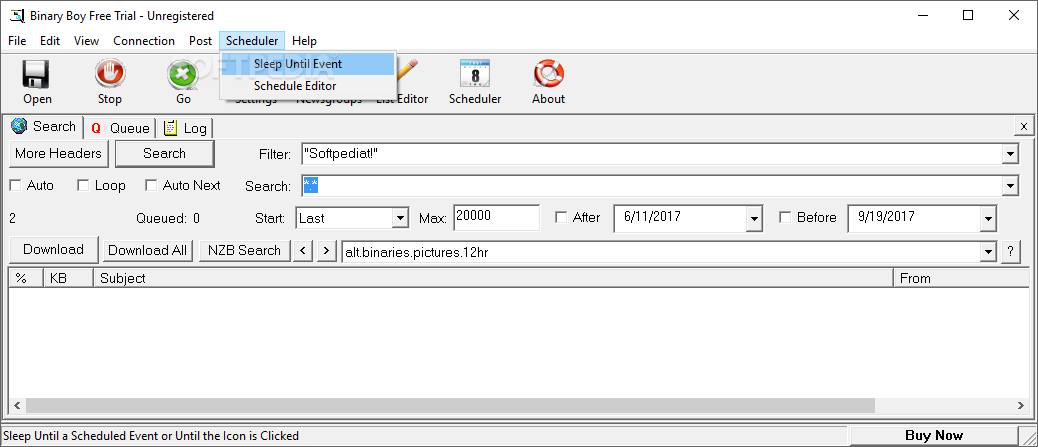Close the open Scheduler menu from the menu bar
The height and width of the screenshot is (447, 1038).
coord(252,40)
